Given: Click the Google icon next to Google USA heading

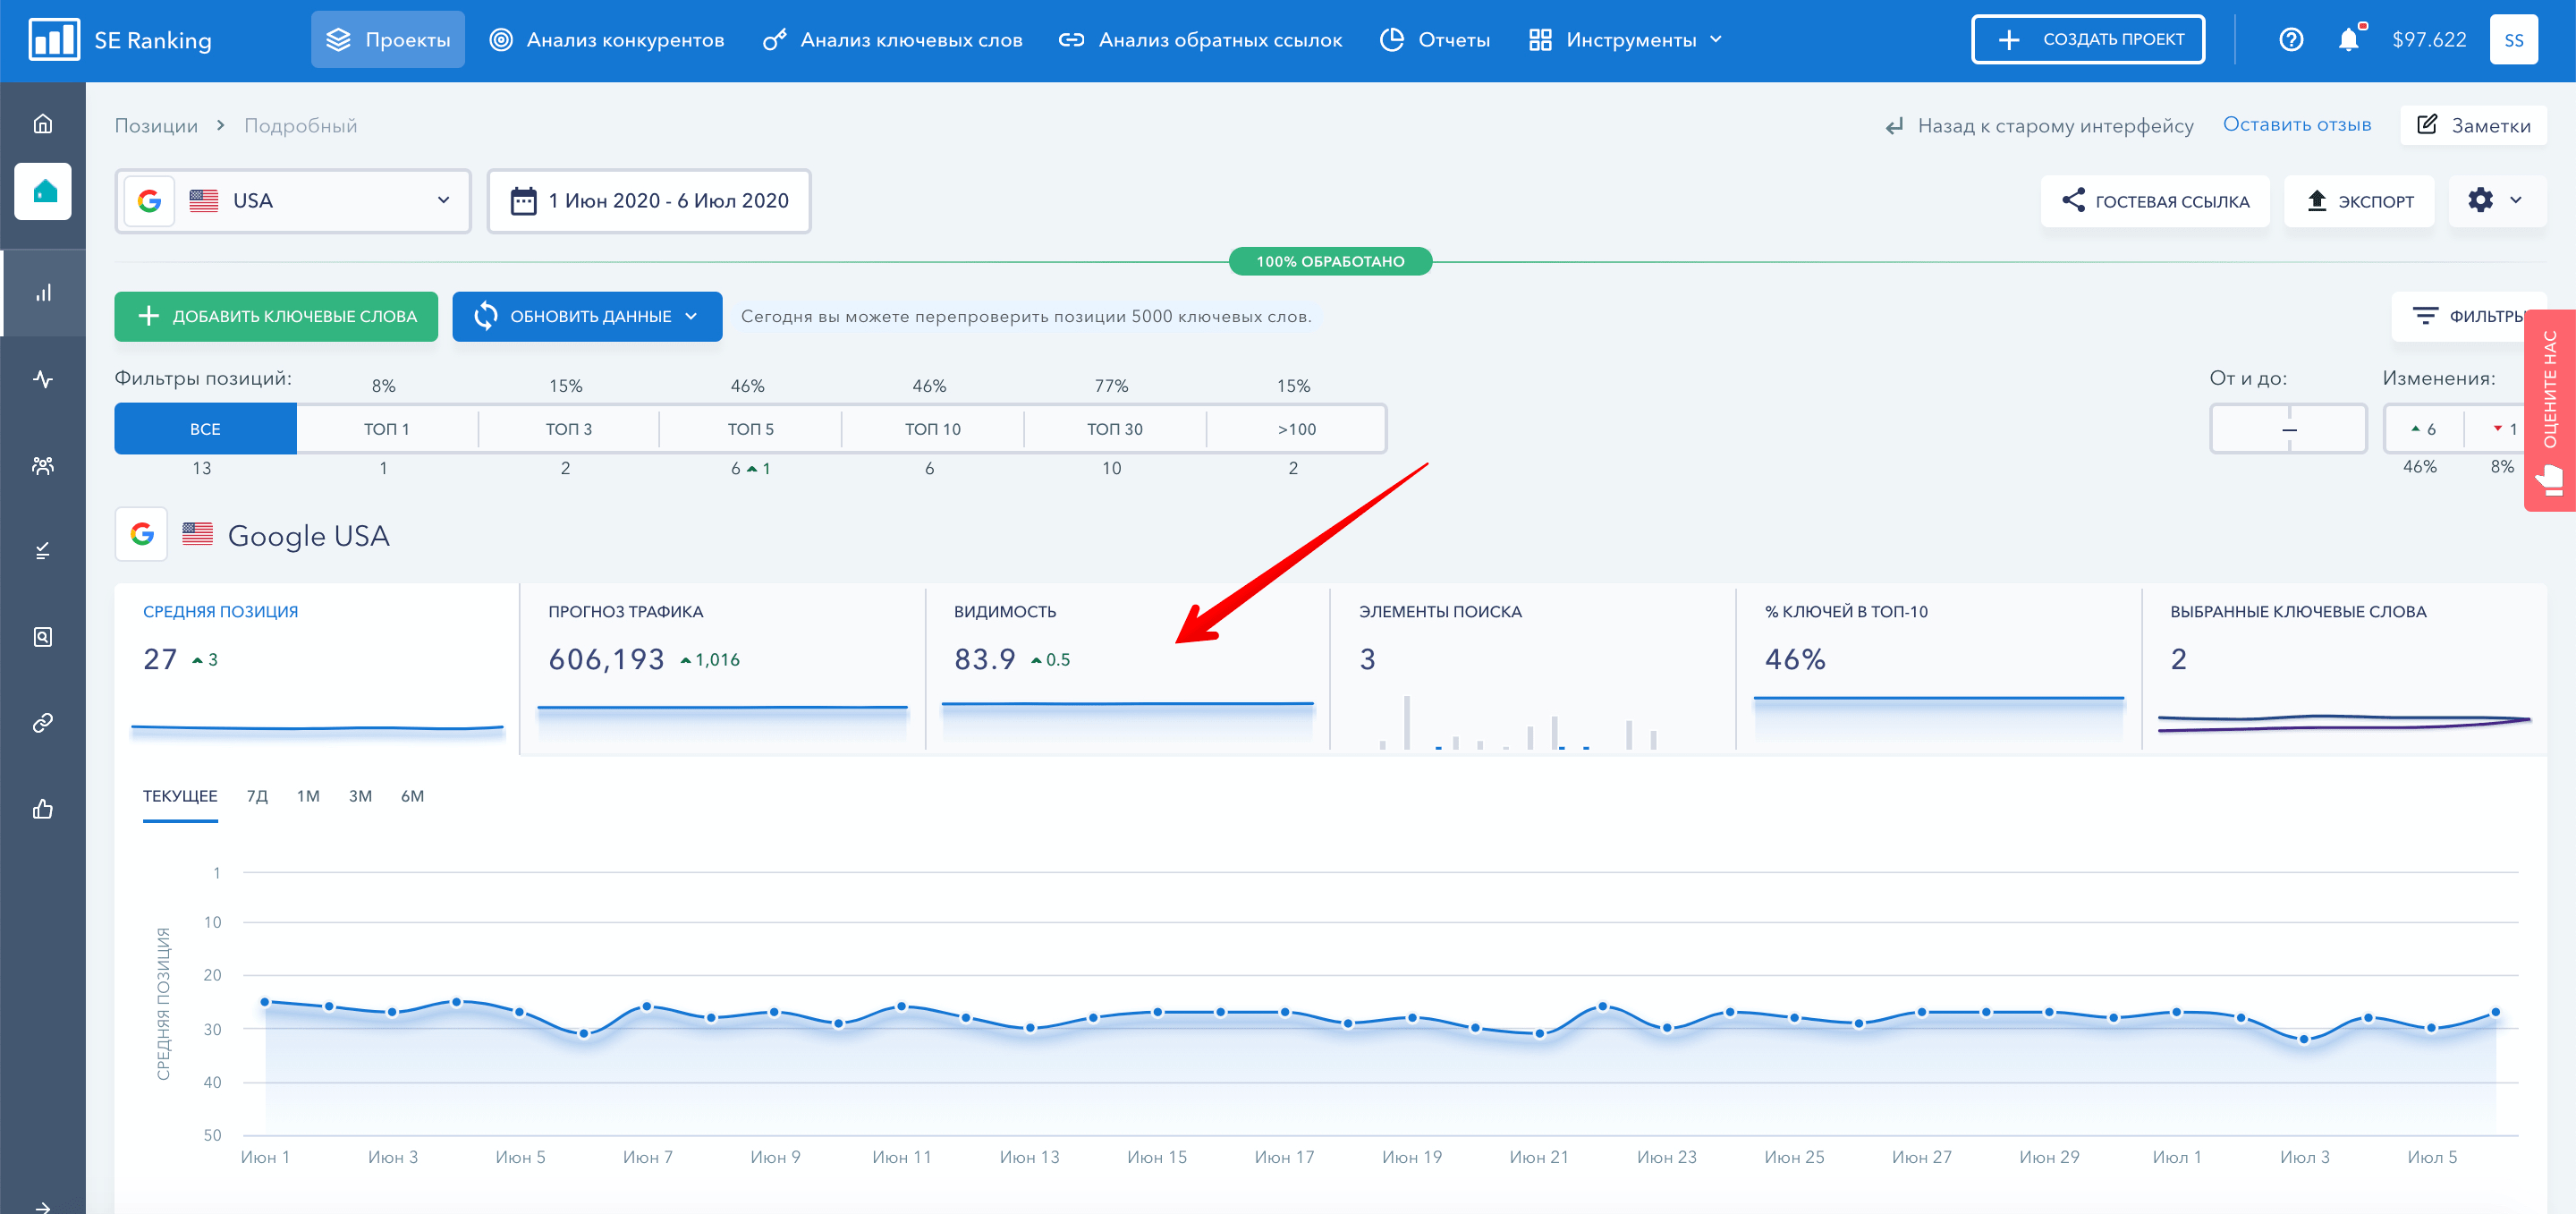Looking at the screenshot, I should pos(142,534).
